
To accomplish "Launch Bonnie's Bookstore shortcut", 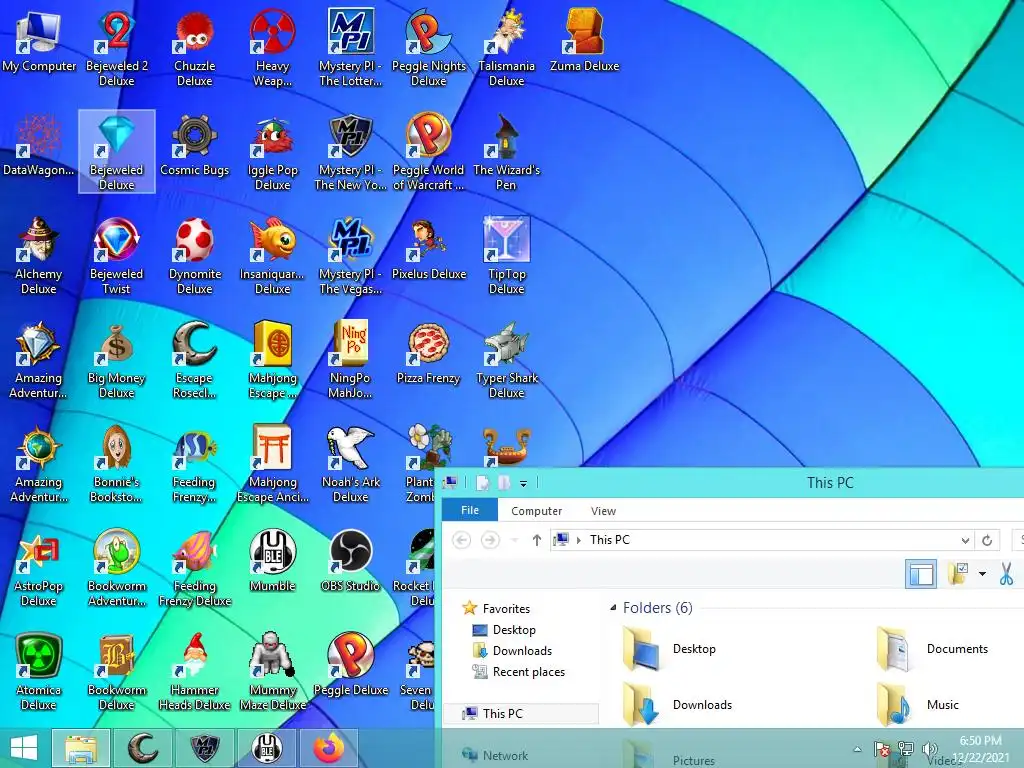I will click(x=117, y=464).
